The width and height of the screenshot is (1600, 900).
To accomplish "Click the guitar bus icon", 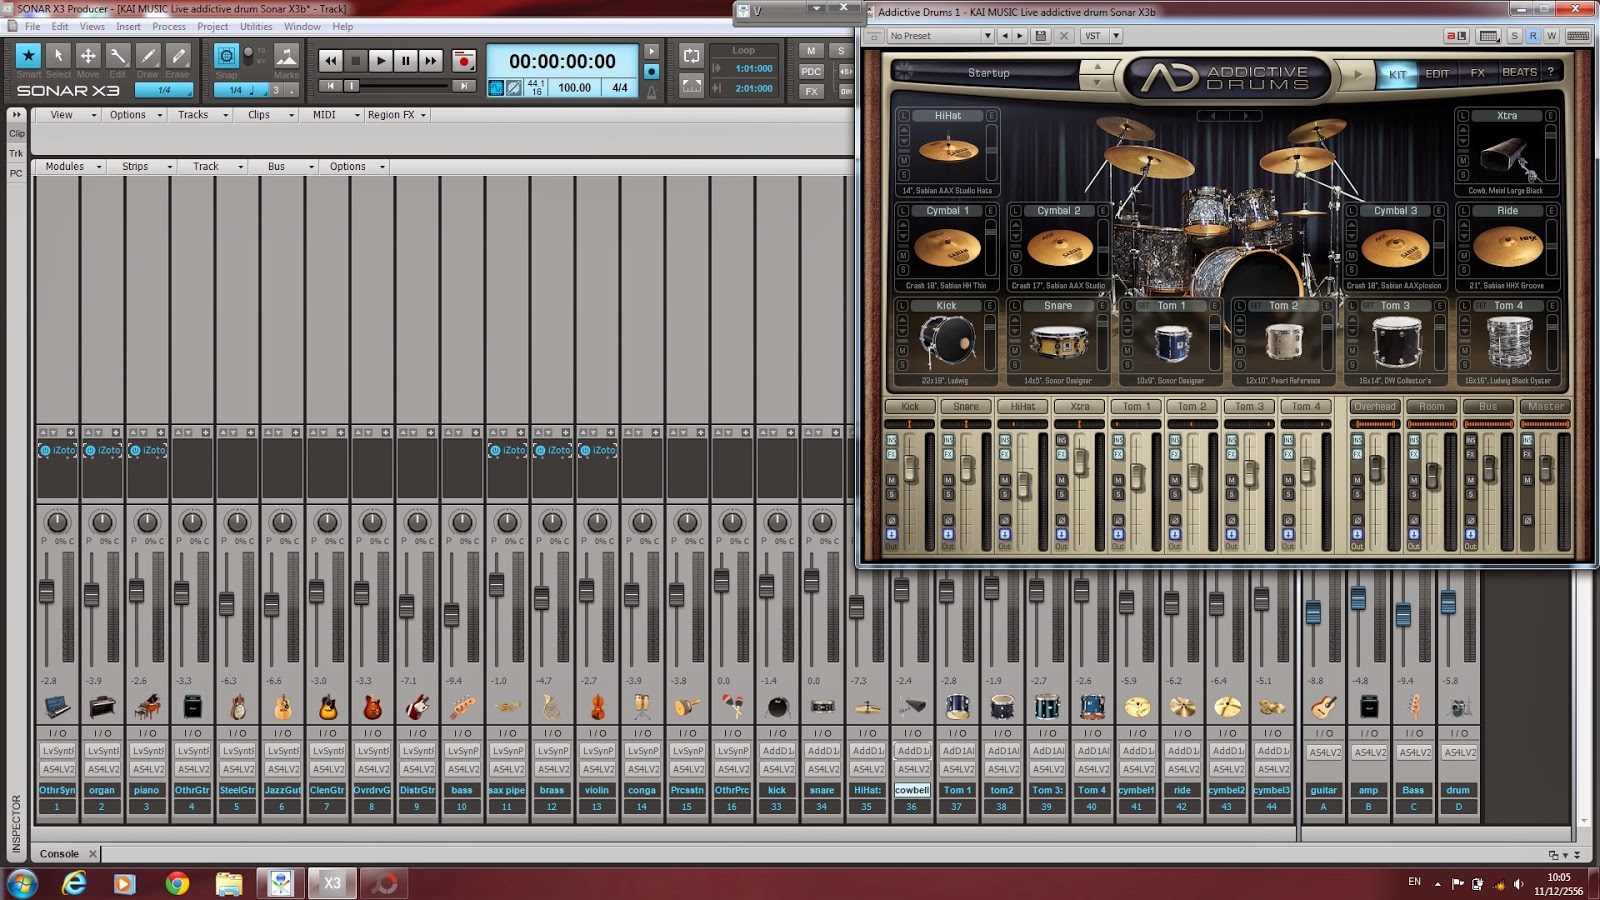I will [x=1324, y=707].
